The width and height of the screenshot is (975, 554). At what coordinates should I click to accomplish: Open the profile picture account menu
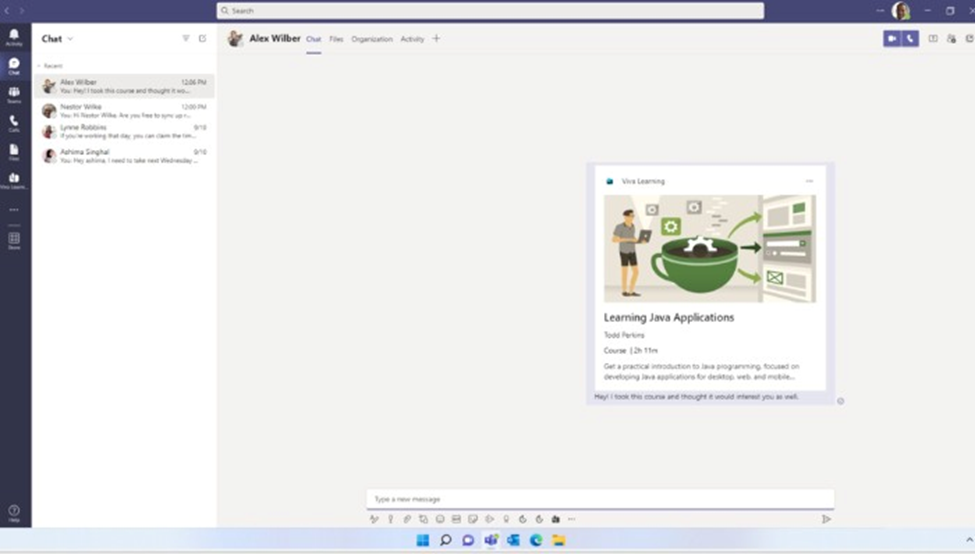click(900, 11)
